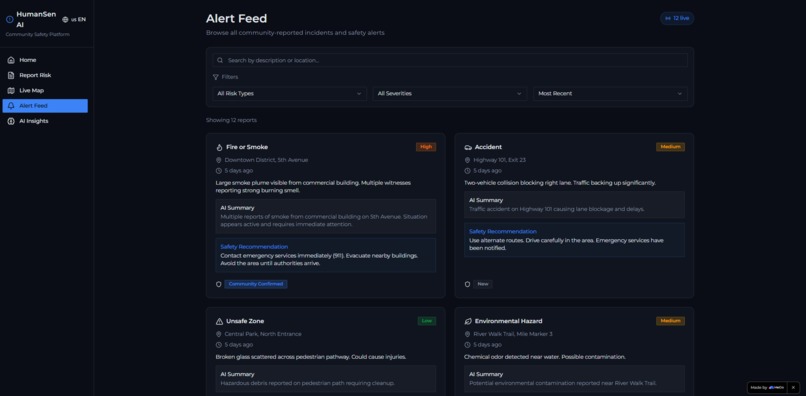Click Safety Recommendation on Fire or Smoke card
The height and width of the screenshot is (396, 806).
[254, 247]
